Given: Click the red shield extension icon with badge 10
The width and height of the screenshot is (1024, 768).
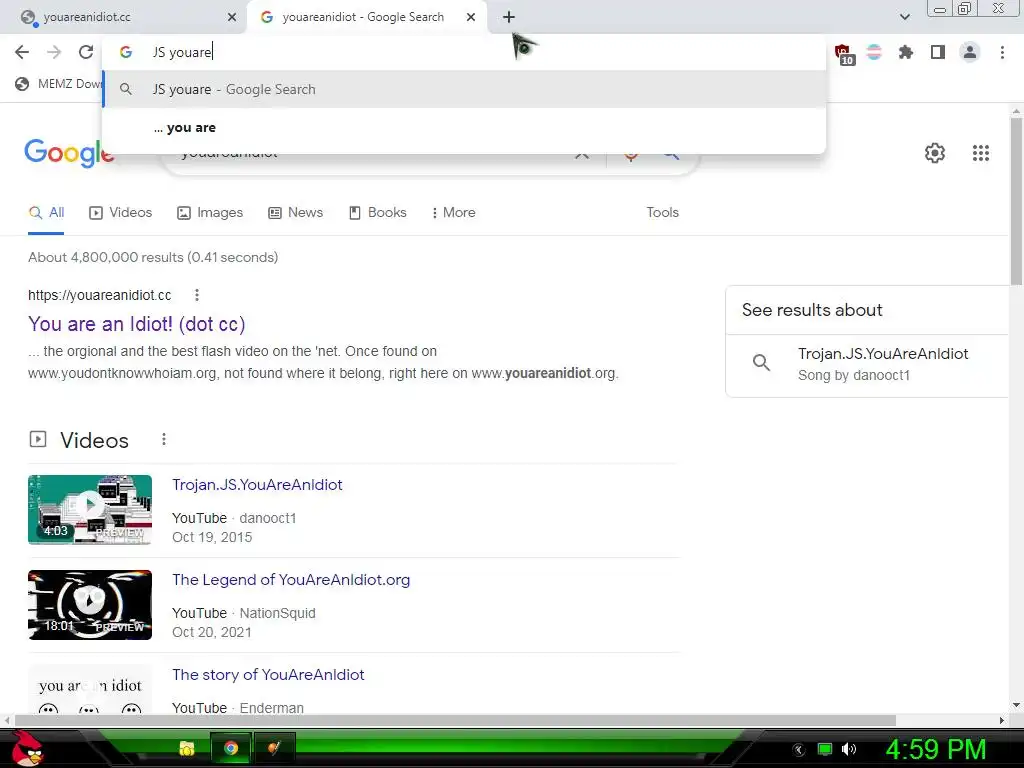Looking at the screenshot, I should click(x=844, y=54).
